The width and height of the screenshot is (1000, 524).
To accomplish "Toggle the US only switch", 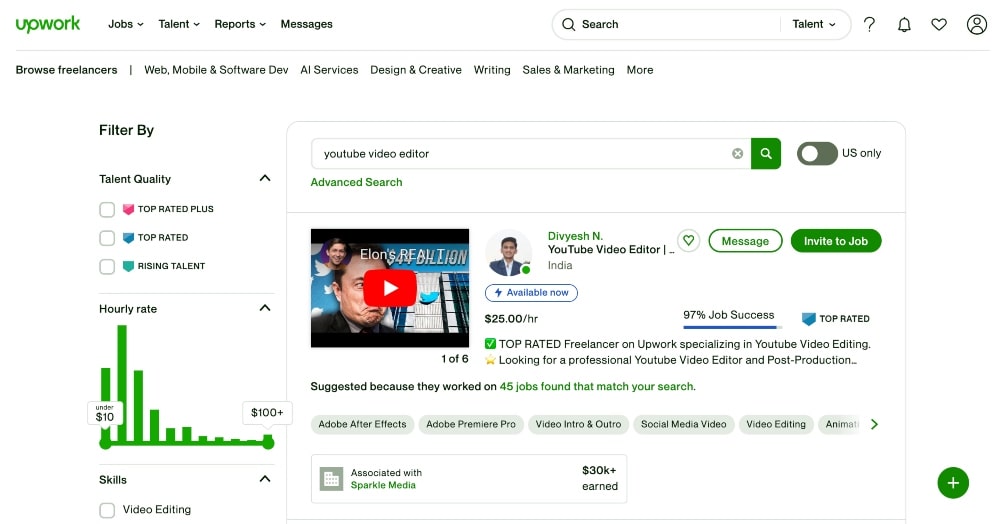I will [817, 154].
